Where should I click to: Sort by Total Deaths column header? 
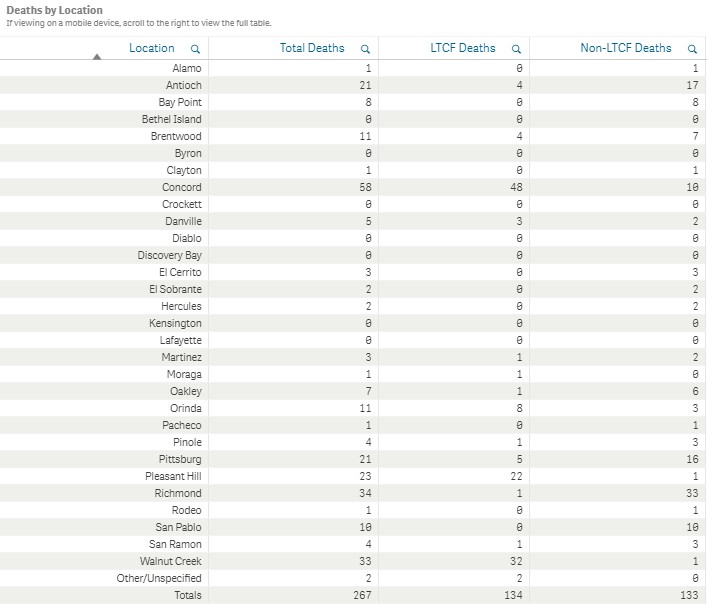tap(312, 48)
